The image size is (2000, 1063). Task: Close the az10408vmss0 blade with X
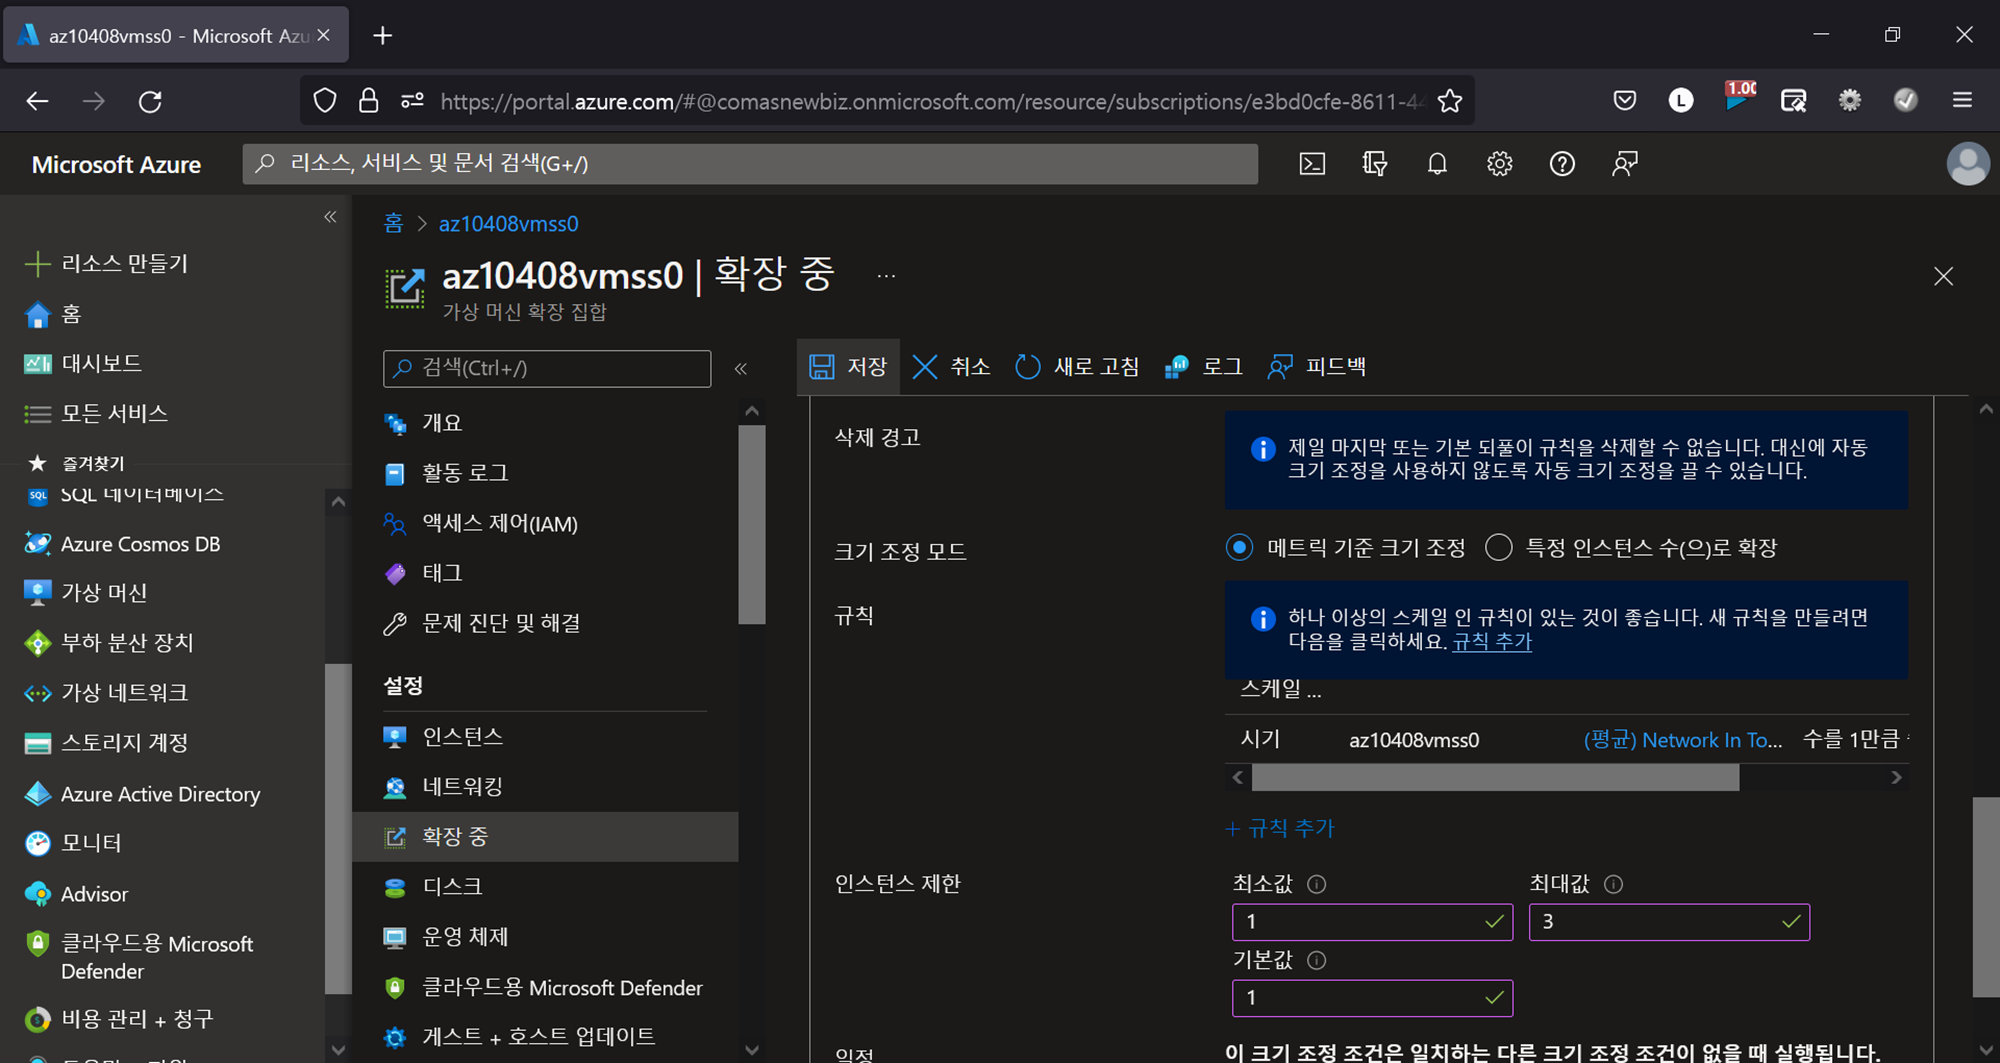(1943, 276)
